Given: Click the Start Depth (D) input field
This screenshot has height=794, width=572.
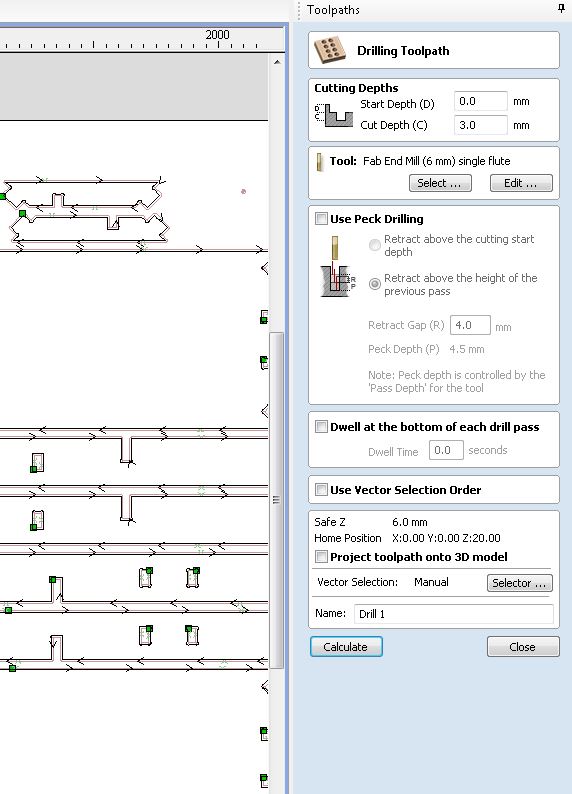Looking at the screenshot, I should (480, 101).
